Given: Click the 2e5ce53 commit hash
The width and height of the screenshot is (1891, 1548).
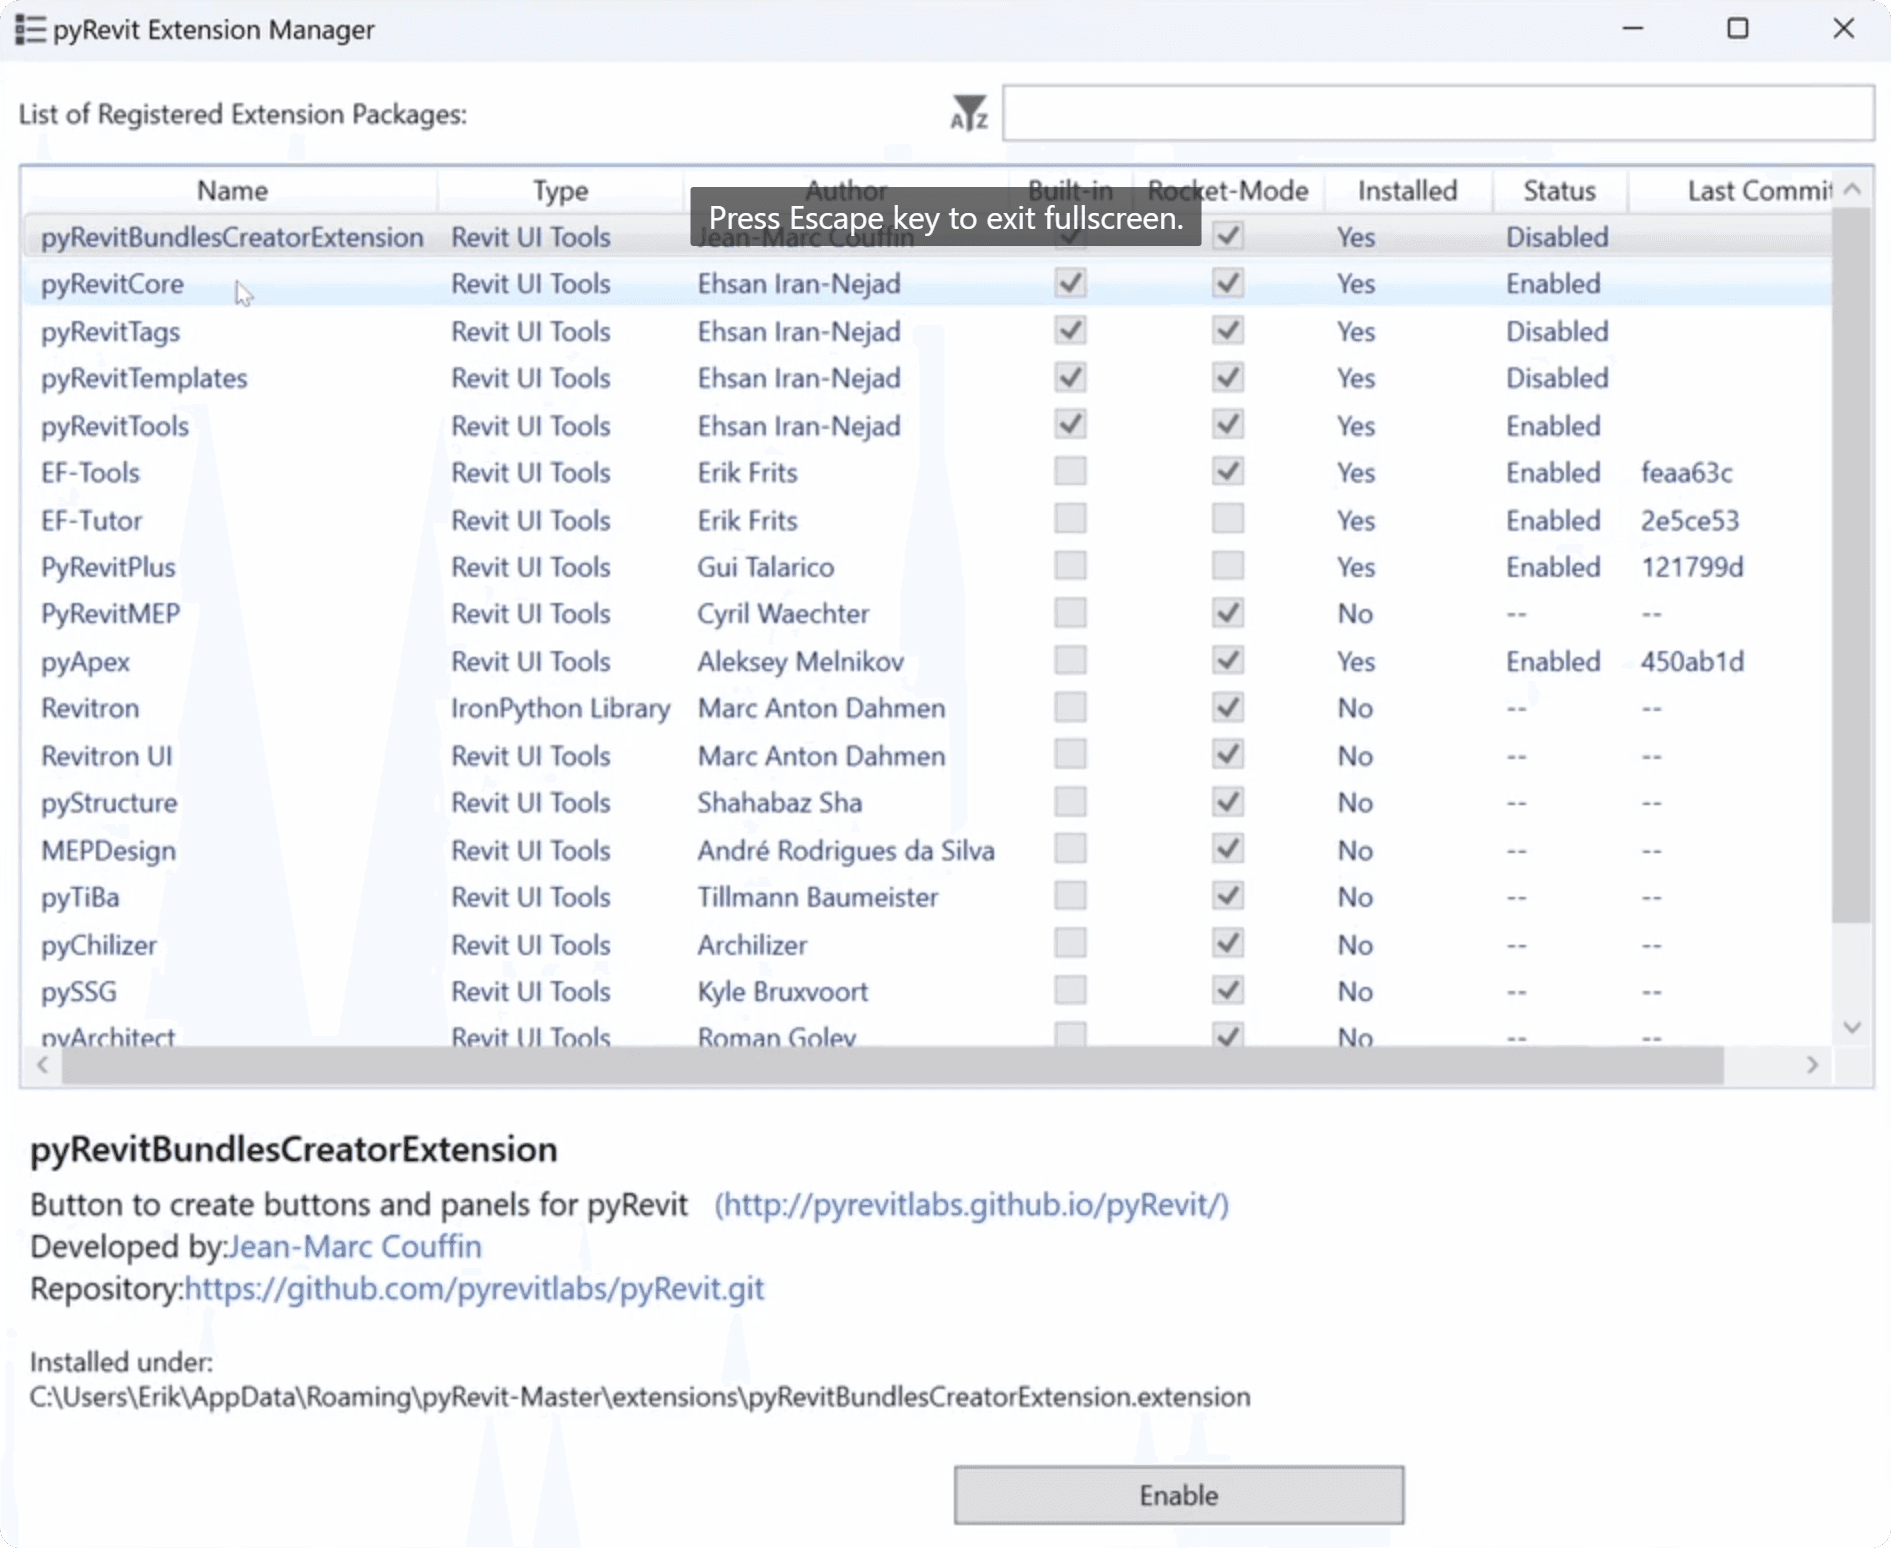Looking at the screenshot, I should (1689, 520).
